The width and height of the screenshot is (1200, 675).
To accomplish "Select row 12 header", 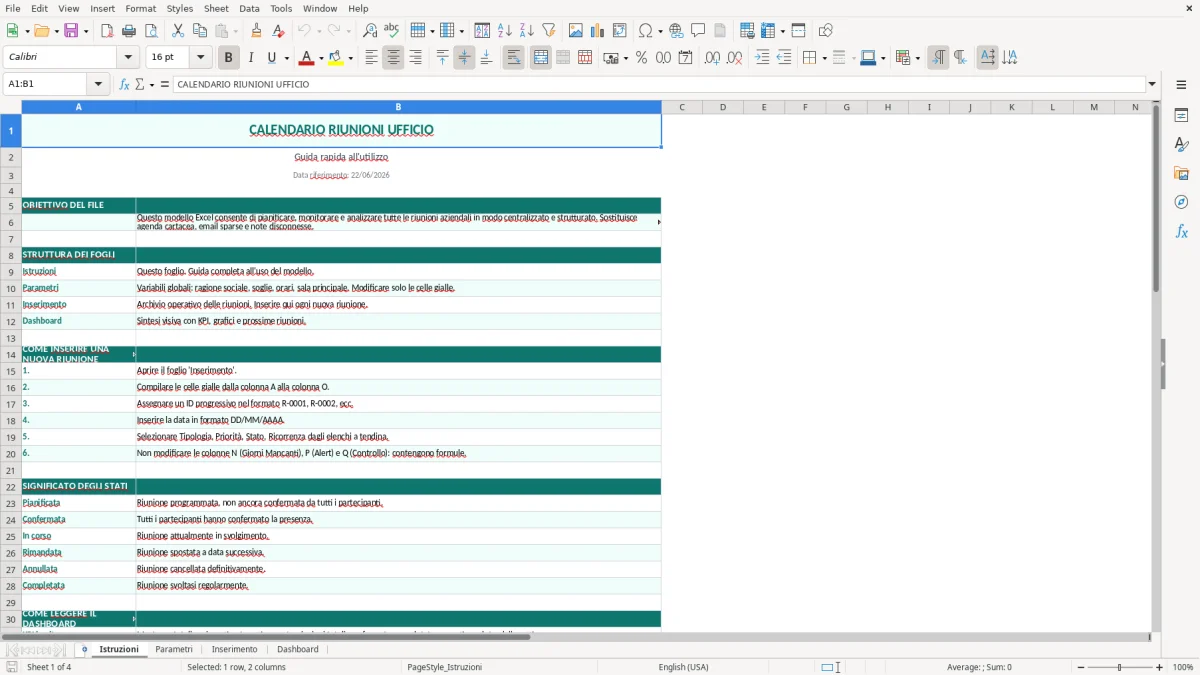I will (x=10, y=321).
